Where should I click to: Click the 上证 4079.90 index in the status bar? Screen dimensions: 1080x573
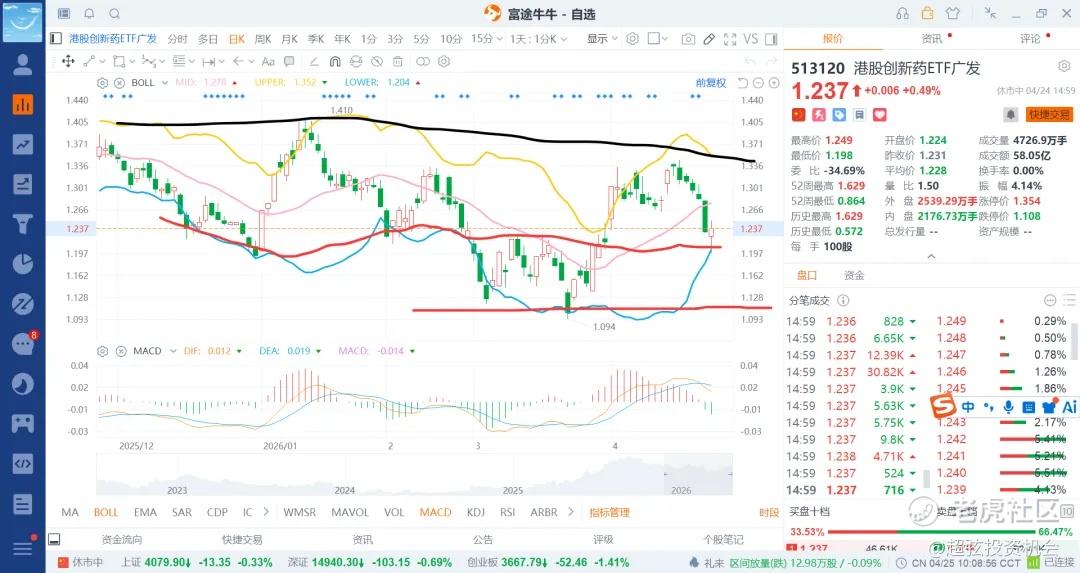pos(196,562)
